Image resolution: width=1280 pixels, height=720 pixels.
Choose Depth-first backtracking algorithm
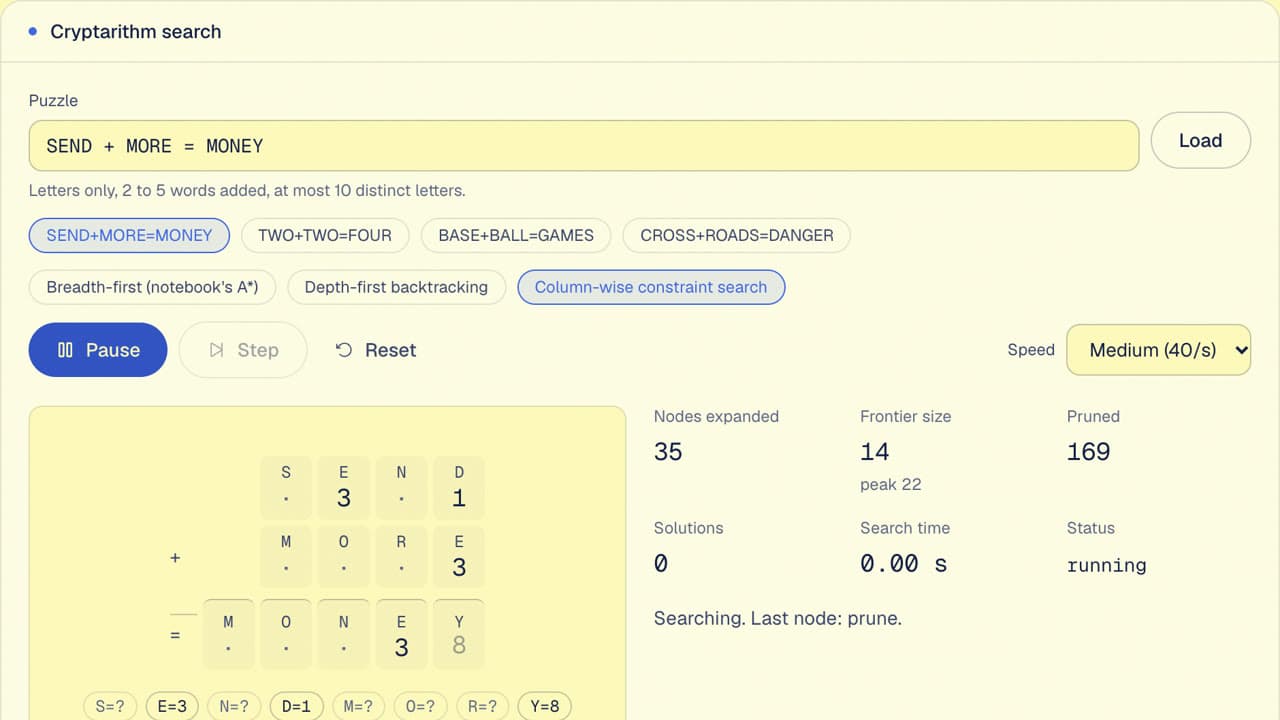pyautogui.click(x=396, y=287)
